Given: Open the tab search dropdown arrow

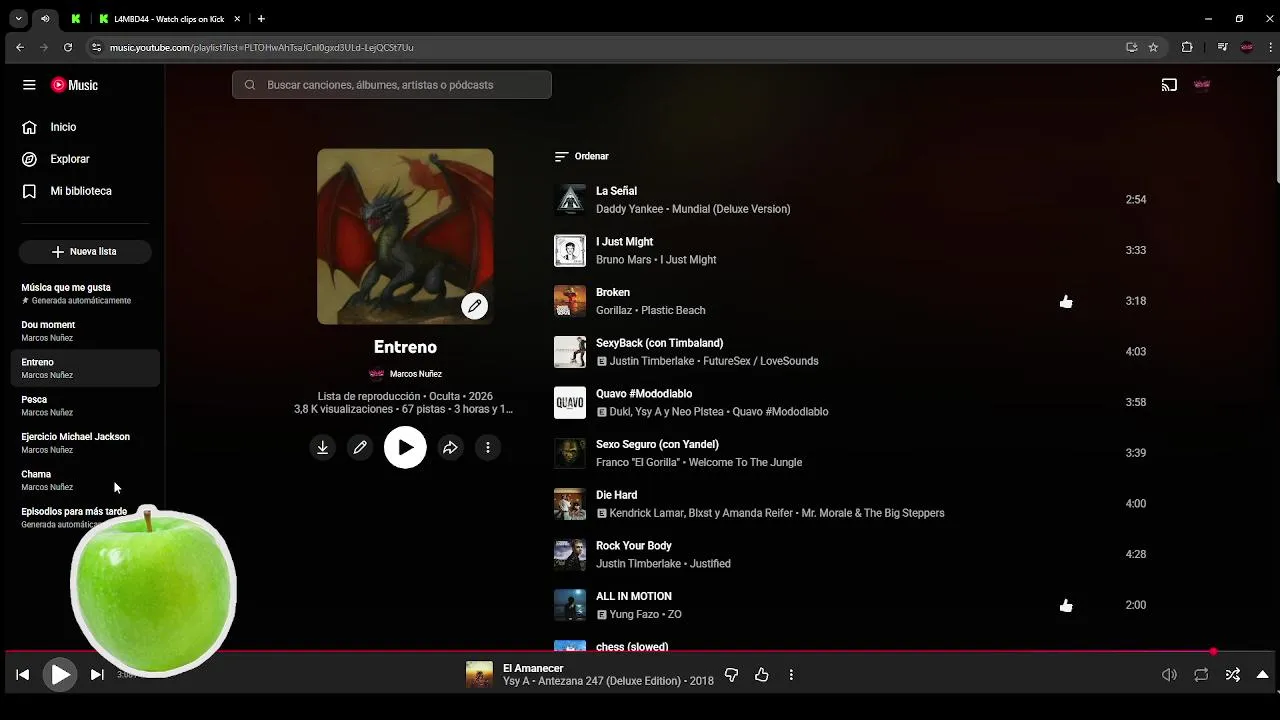Looking at the screenshot, I should 18,19.
